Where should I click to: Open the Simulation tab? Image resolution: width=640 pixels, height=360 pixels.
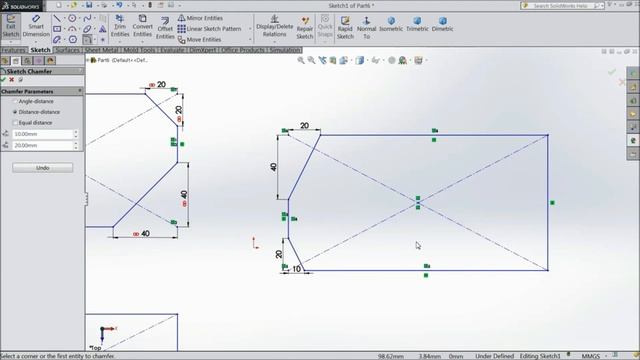pos(285,50)
